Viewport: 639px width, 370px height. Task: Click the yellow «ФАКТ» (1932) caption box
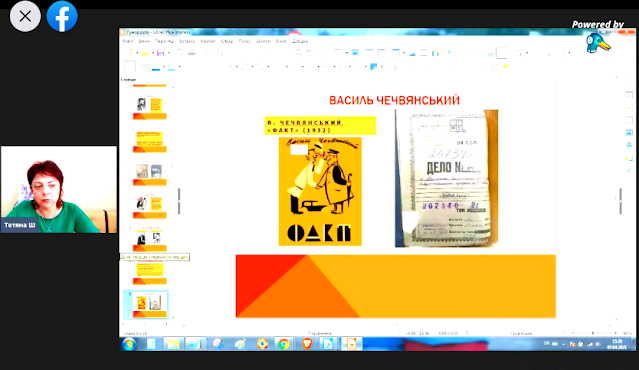pos(320,126)
